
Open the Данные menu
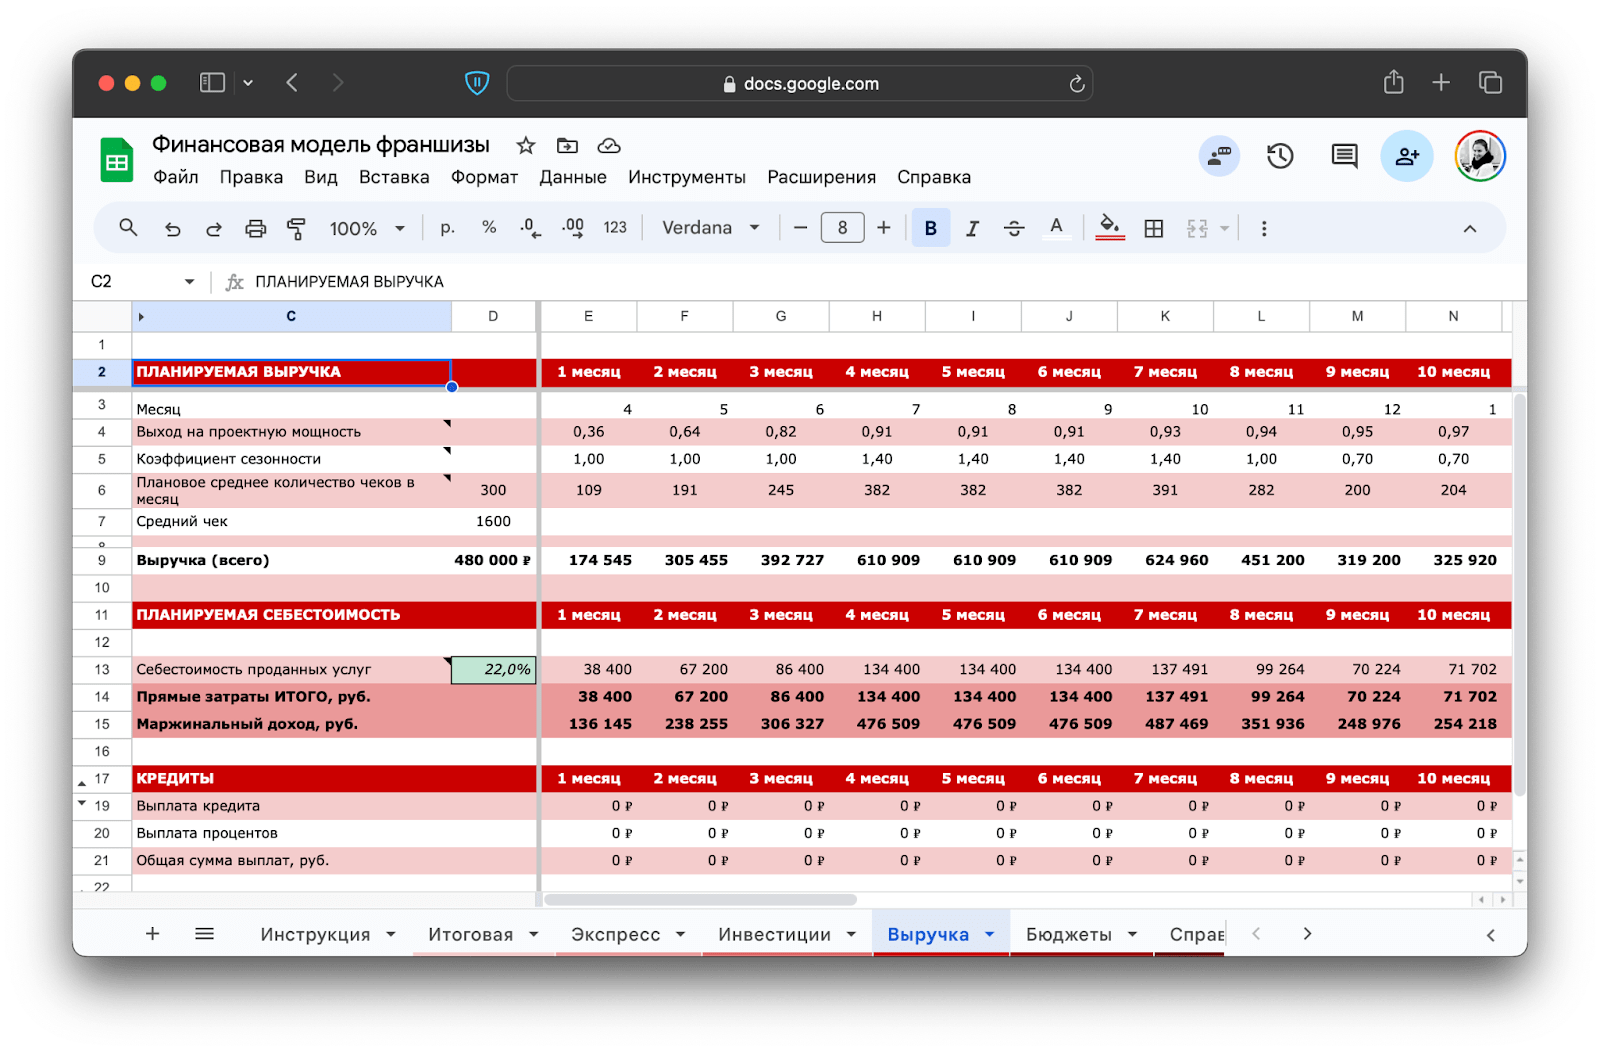click(572, 177)
